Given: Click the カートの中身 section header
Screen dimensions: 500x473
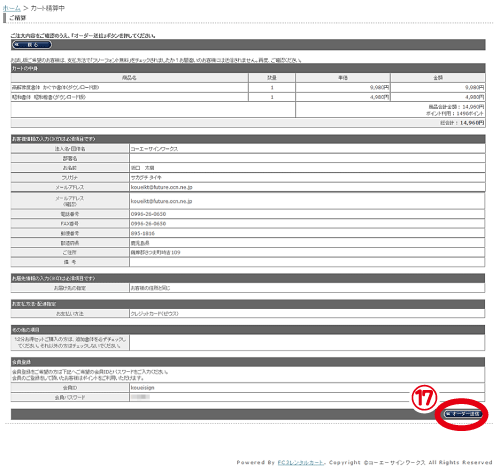Looking at the screenshot, I should click(248, 68).
